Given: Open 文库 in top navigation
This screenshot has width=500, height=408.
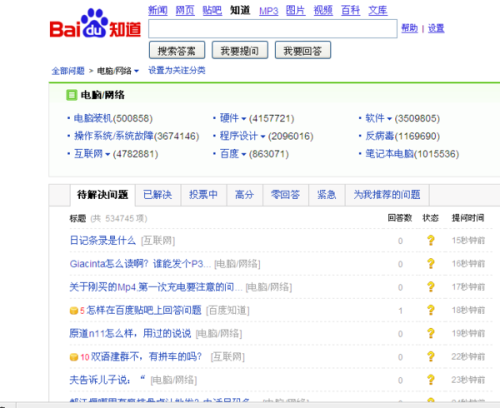Looking at the screenshot, I should pos(378,11).
